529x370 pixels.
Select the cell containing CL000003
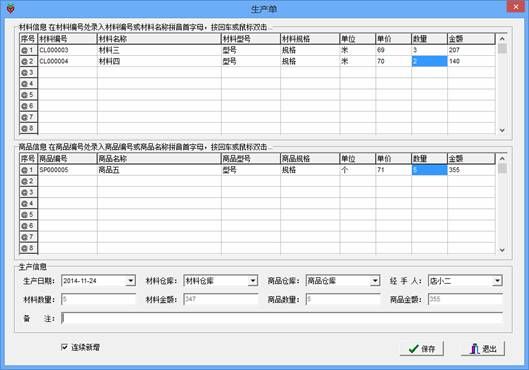(x=67, y=50)
